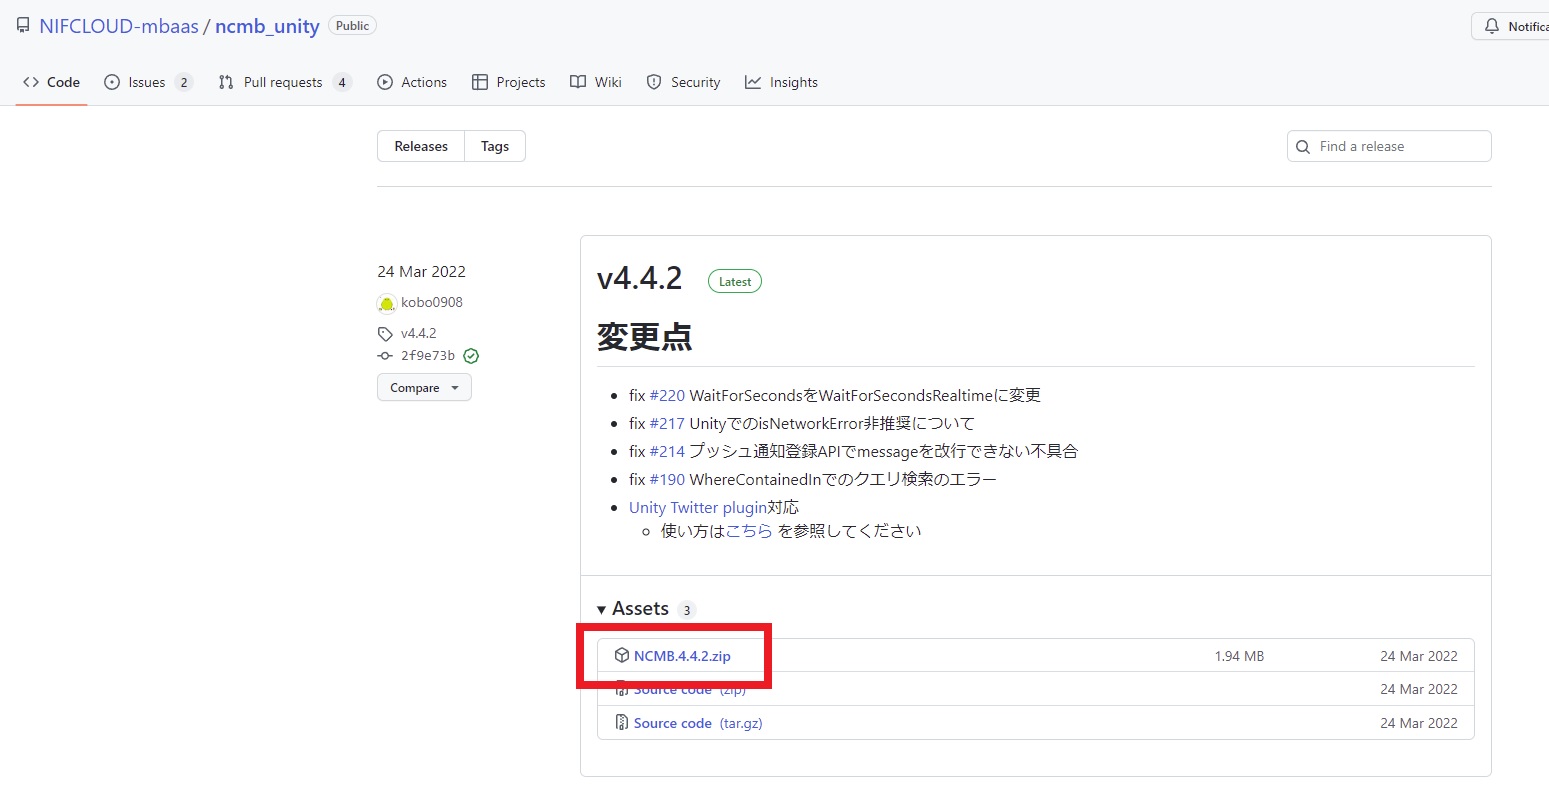Click the verified checkmark badge near 2f9e73b
1549x793 pixels.
[470, 355]
